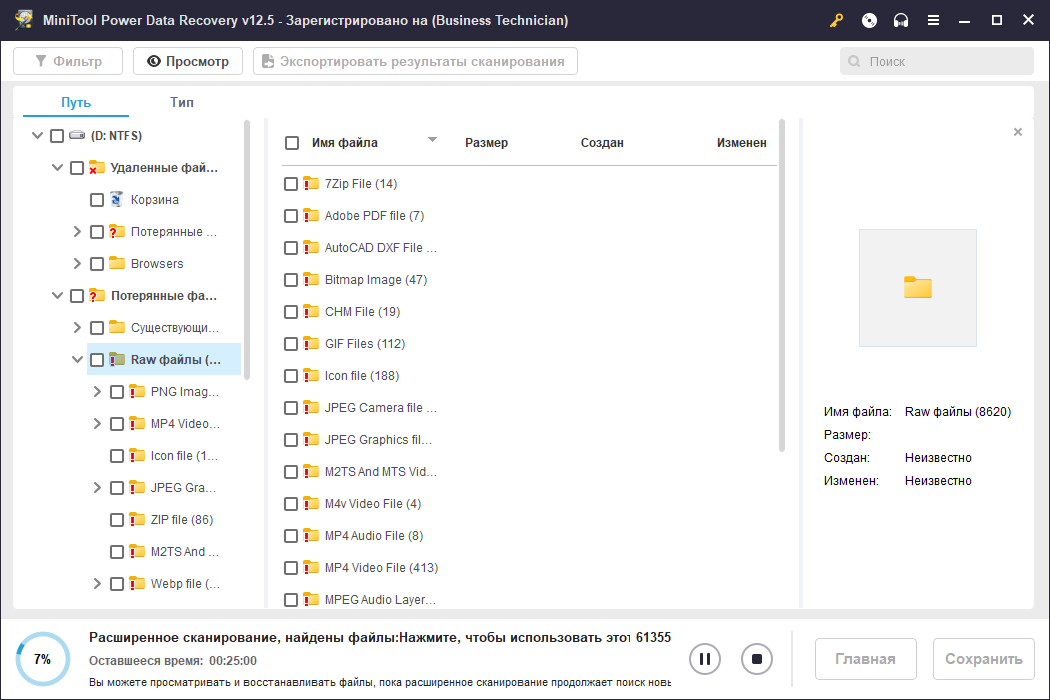The height and width of the screenshot is (700, 1050).
Task: Expand the Browsers folder node
Action: point(77,263)
